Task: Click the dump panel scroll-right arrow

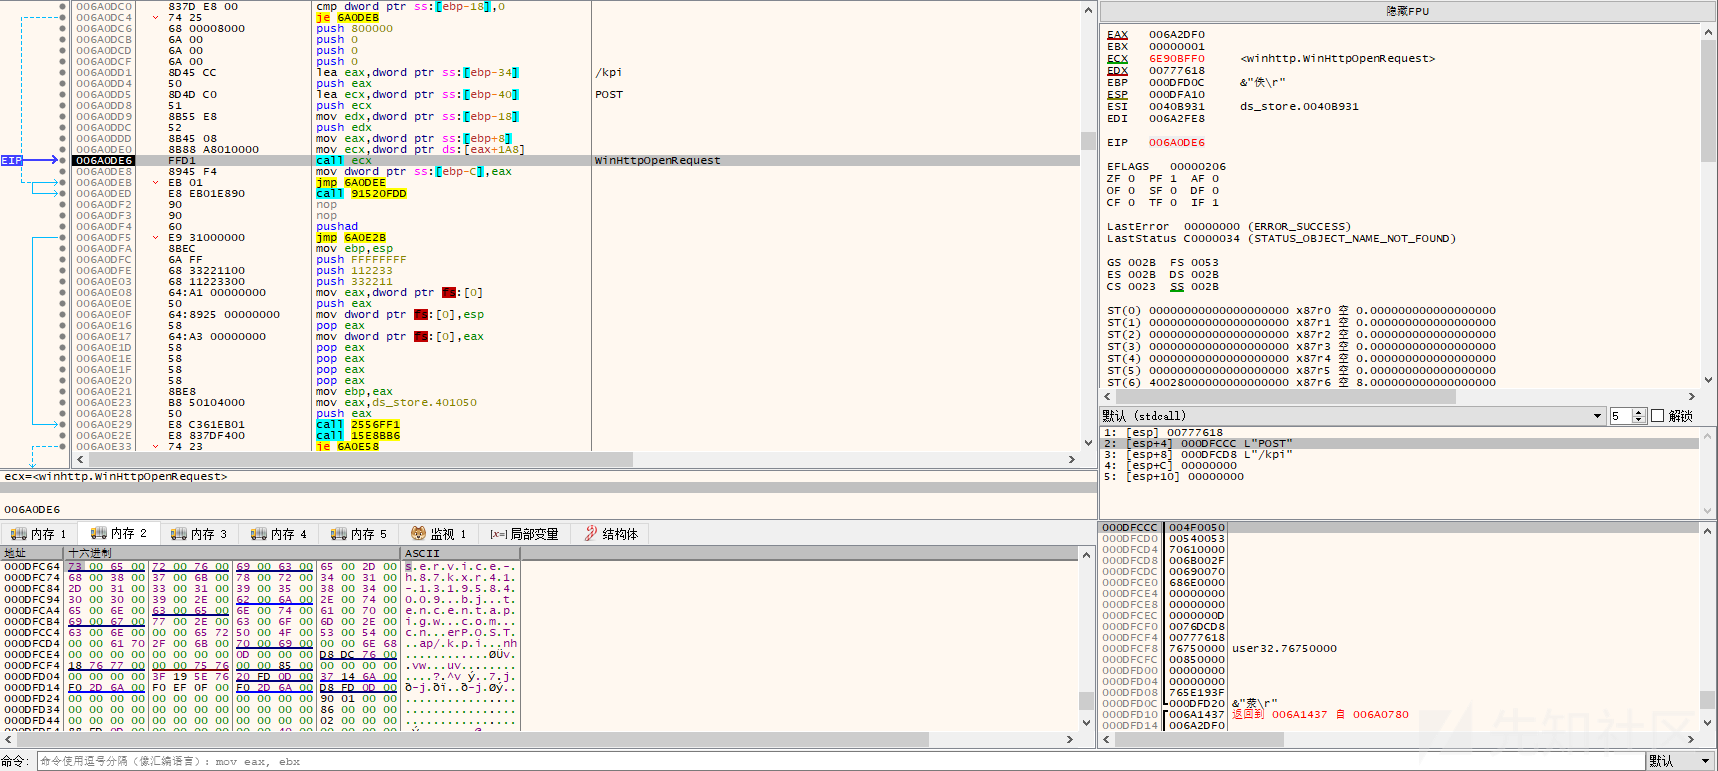Action: click(1070, 740)
